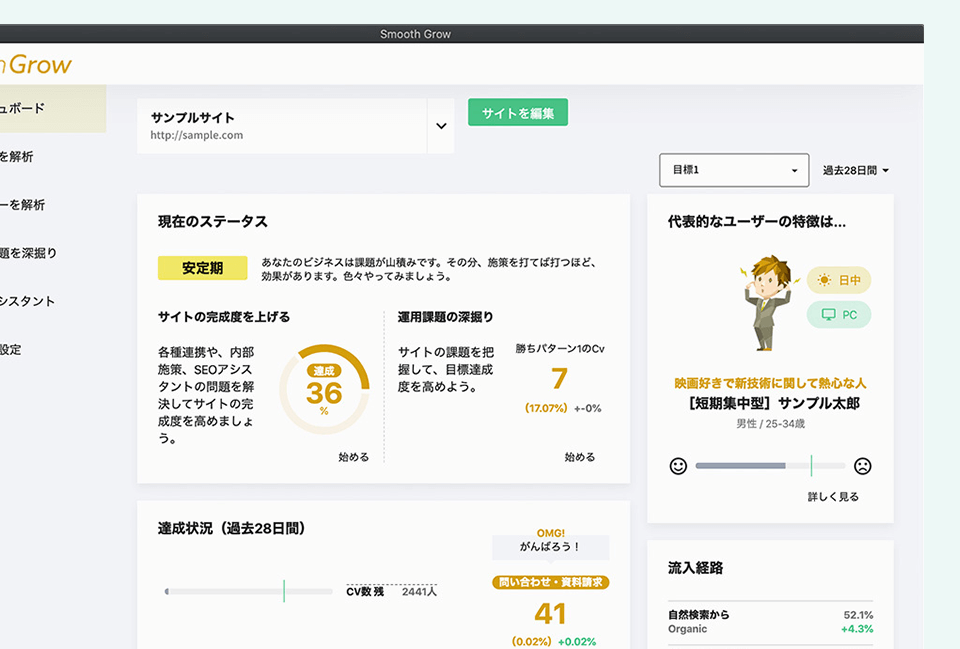Click the 詳しく見る link
The width and height of the screenshot is (960, 649).
coord(833,497)
